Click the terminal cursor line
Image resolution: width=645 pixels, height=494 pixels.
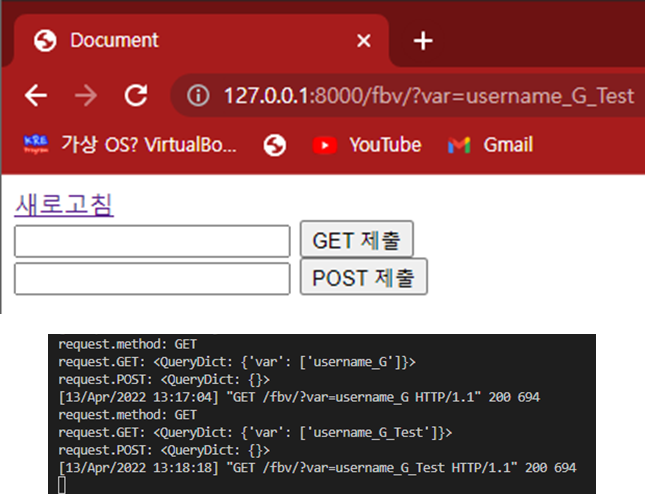62,485
